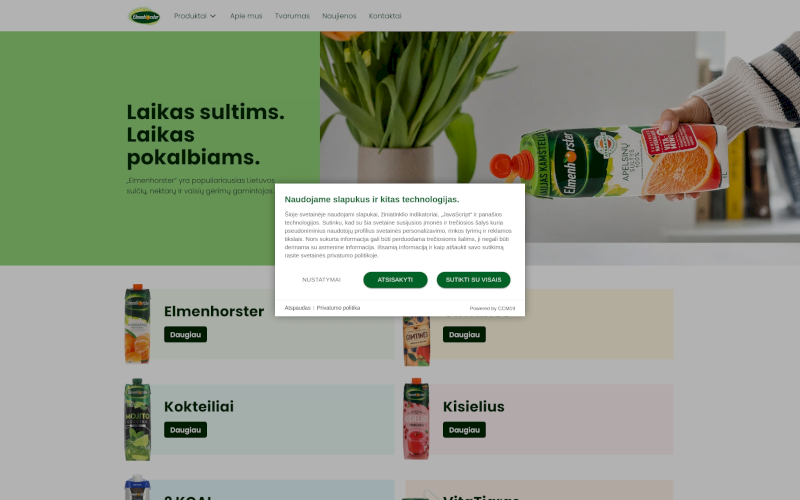Open the Privatumo politika link
Image resolution: width=800 pixels, height=500 pixels.
point(338,308)
